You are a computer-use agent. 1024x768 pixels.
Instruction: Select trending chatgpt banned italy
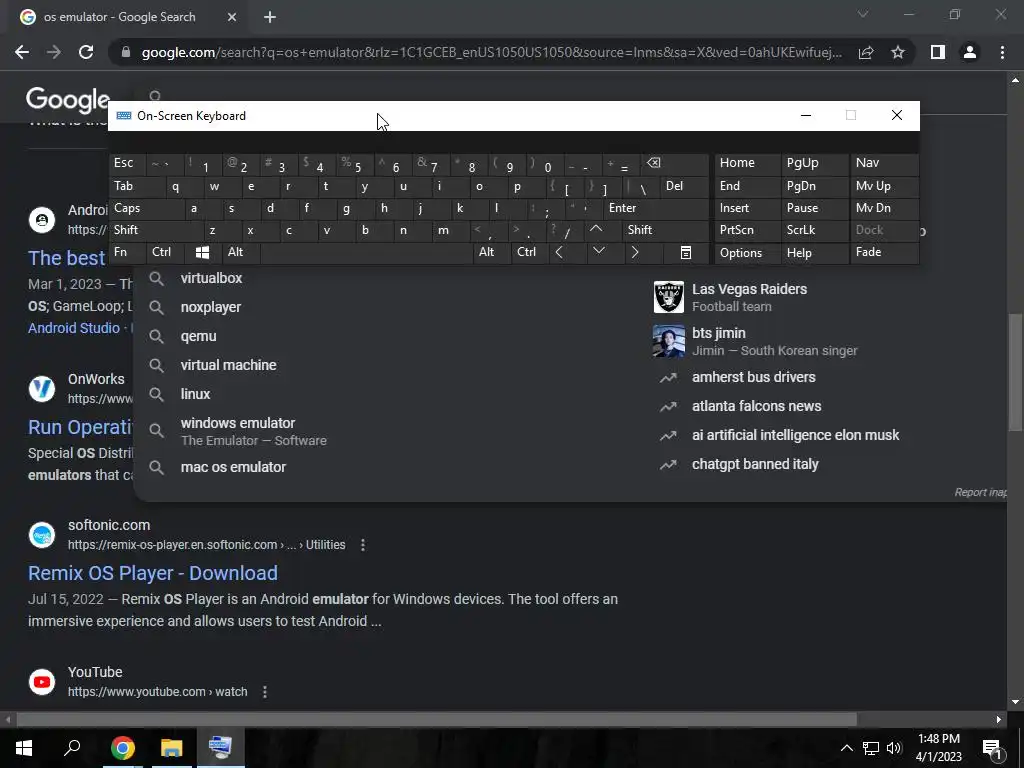(x=755, y=464)
